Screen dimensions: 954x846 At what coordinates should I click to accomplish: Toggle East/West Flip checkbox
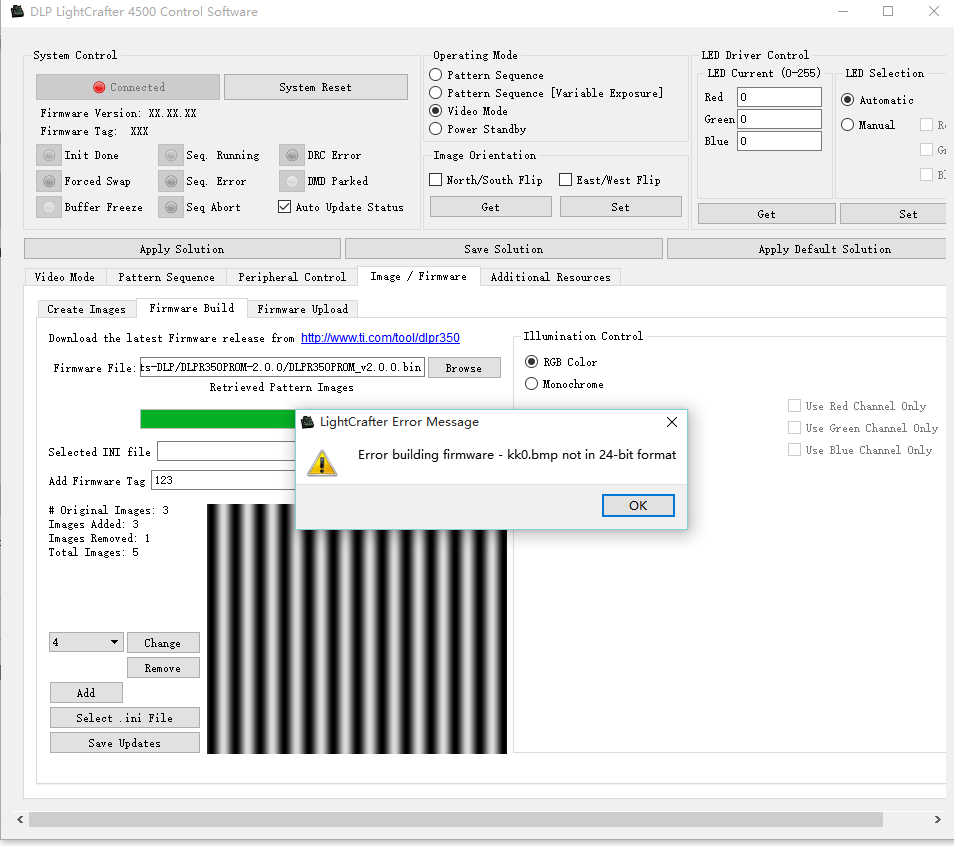tap(565, 180)
